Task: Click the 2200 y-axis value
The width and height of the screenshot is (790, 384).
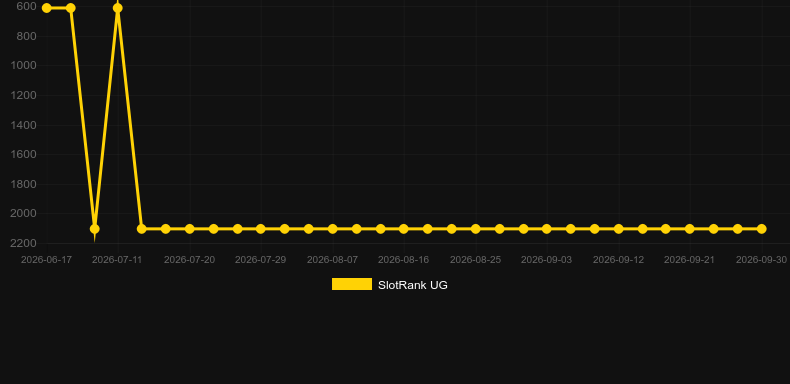Action: coord(24,243)
